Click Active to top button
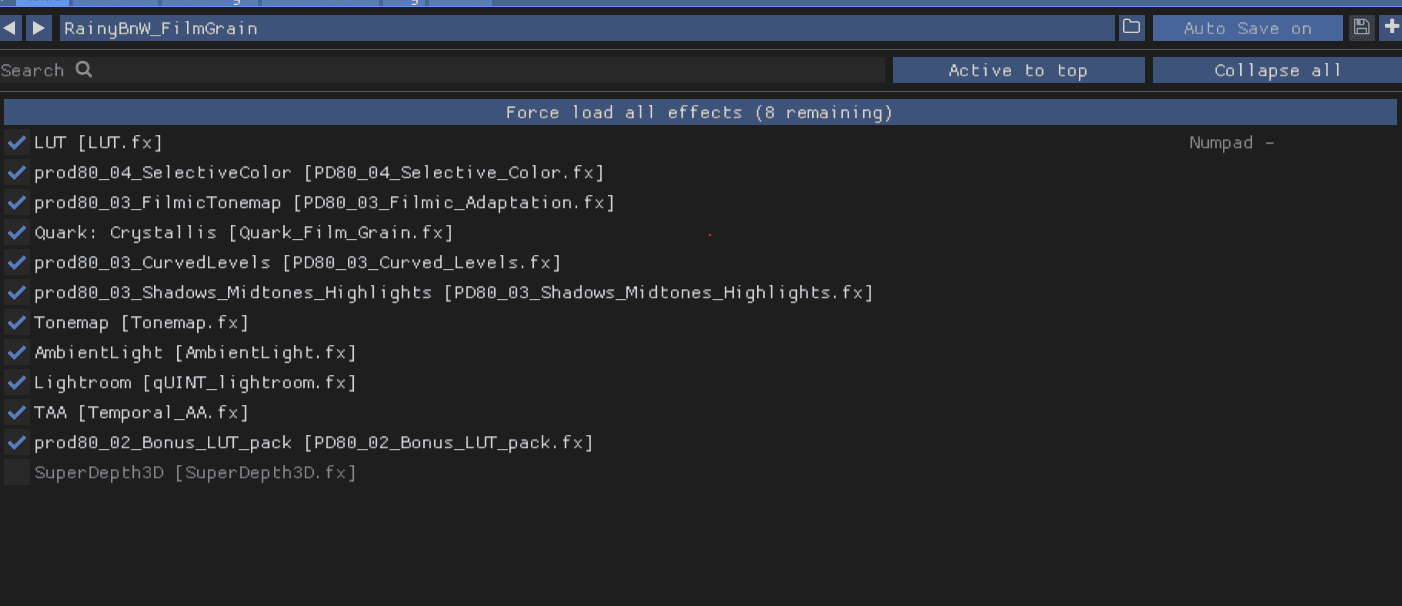The width and height of the screenshot is (1402, 606). point(1018,70)
